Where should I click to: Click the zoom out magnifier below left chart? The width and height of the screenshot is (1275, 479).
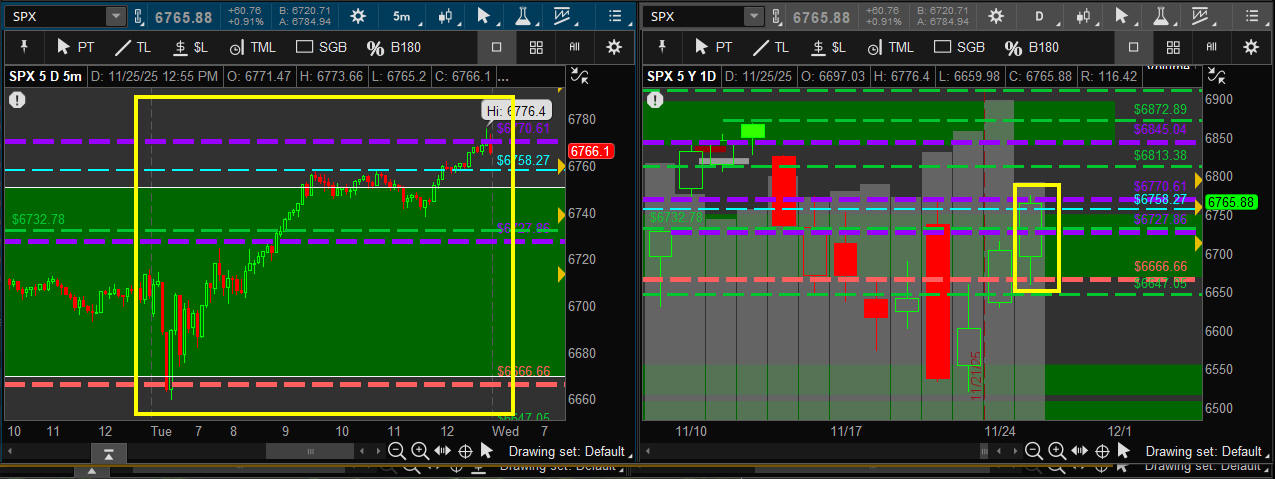tap(397, 451)
